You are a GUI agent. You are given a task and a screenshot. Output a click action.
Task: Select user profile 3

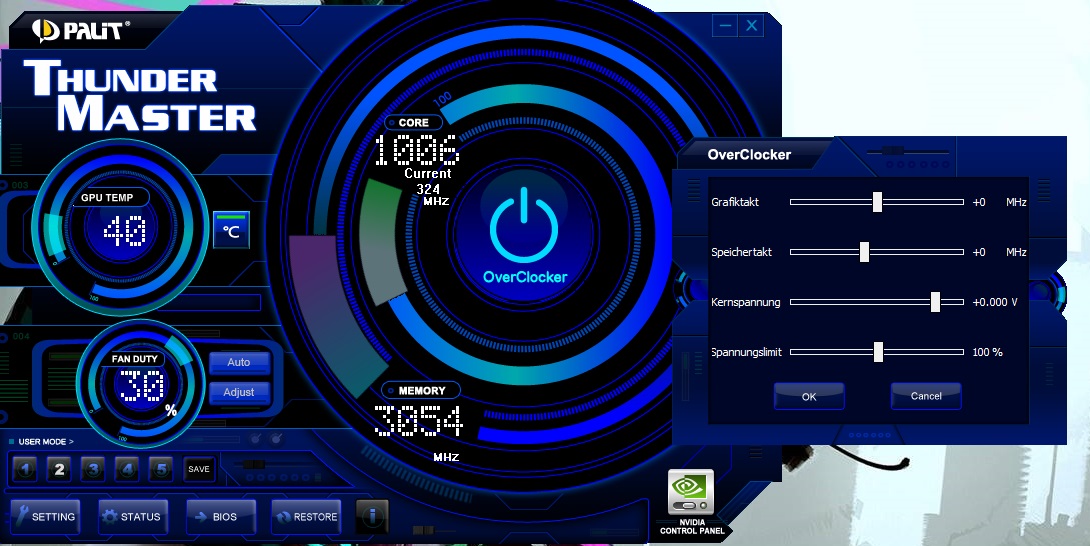click(93, 469)
